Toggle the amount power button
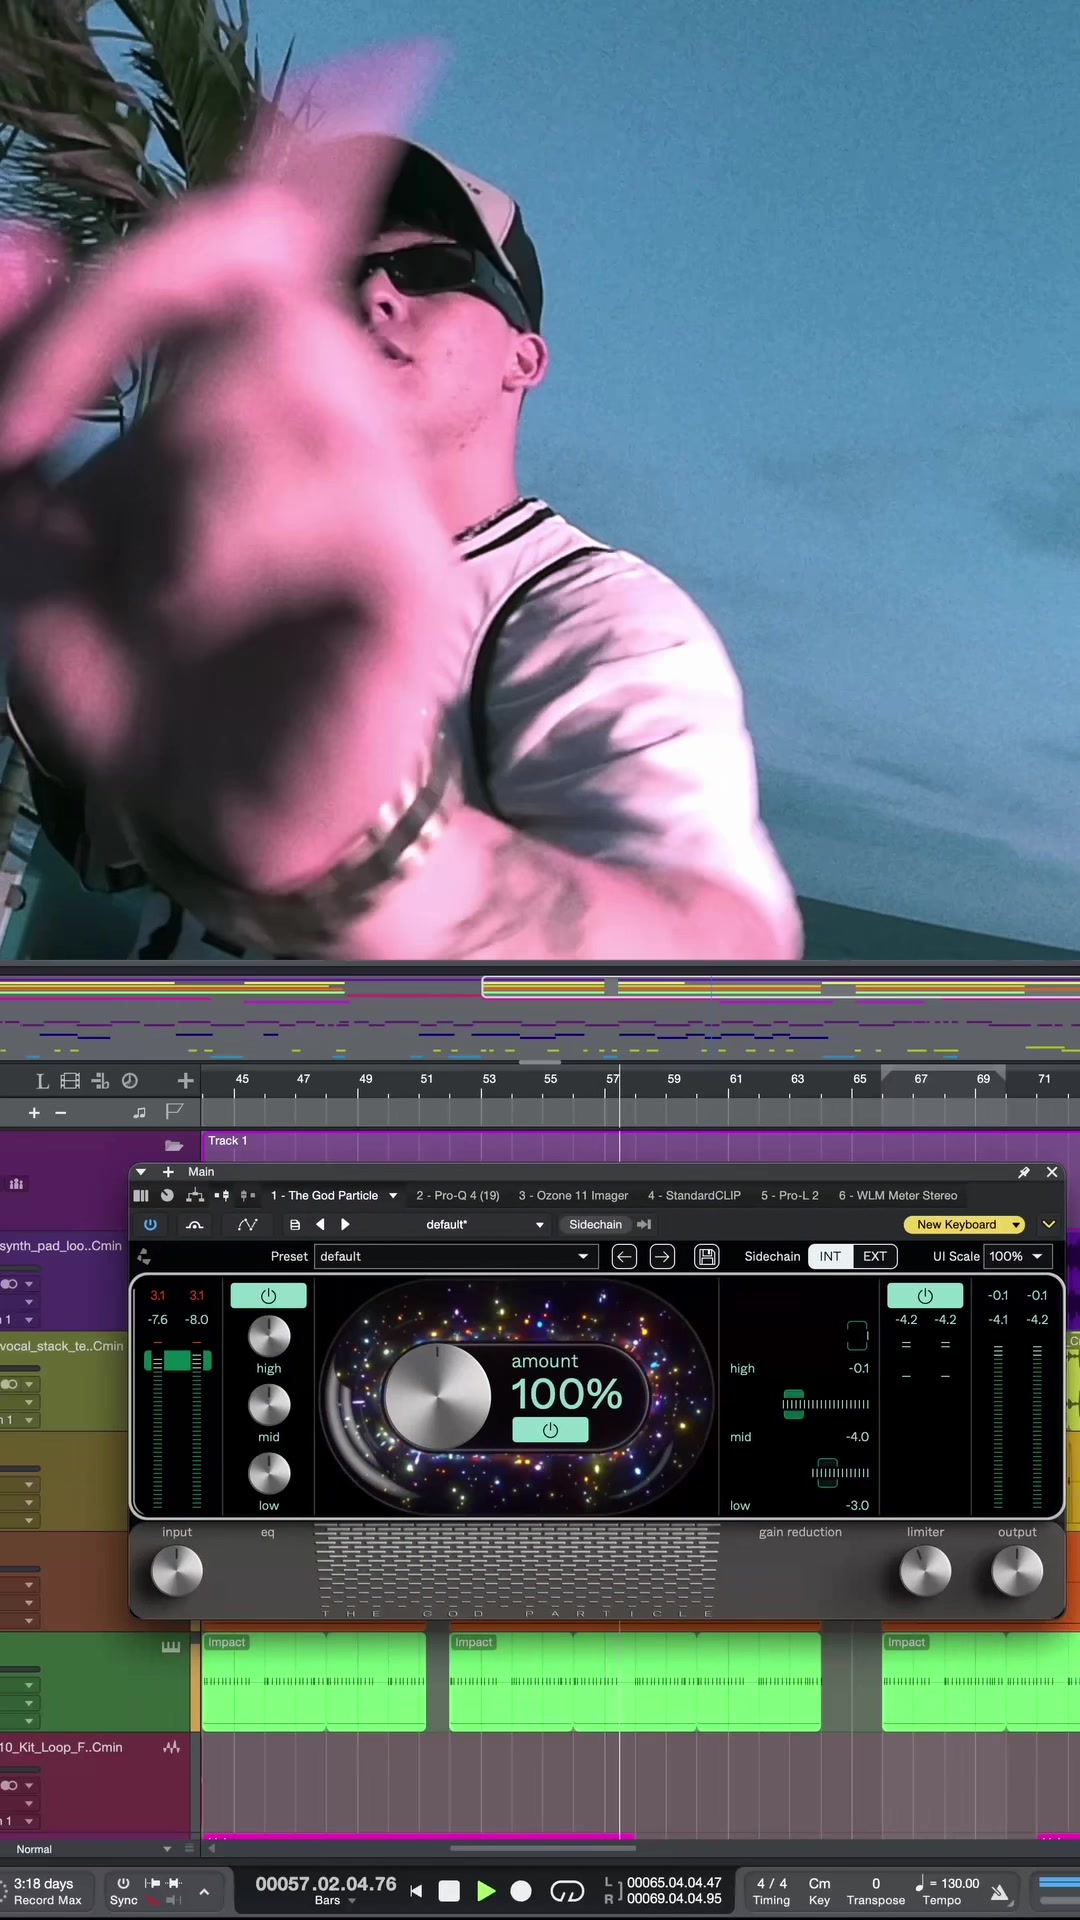Viewport: 1080px width, 1920px height. (550, 1430)
